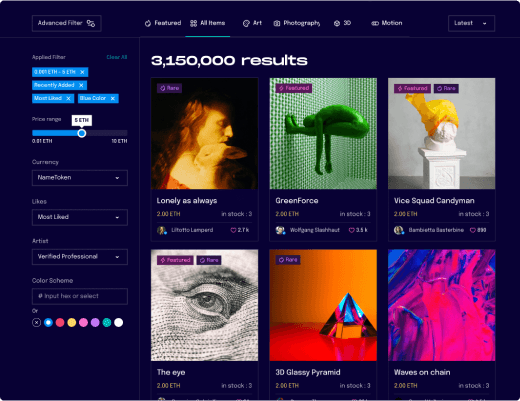Click the Waves on chain title
The width and height of the screenshot is (520, 401).
coord(422,372)
